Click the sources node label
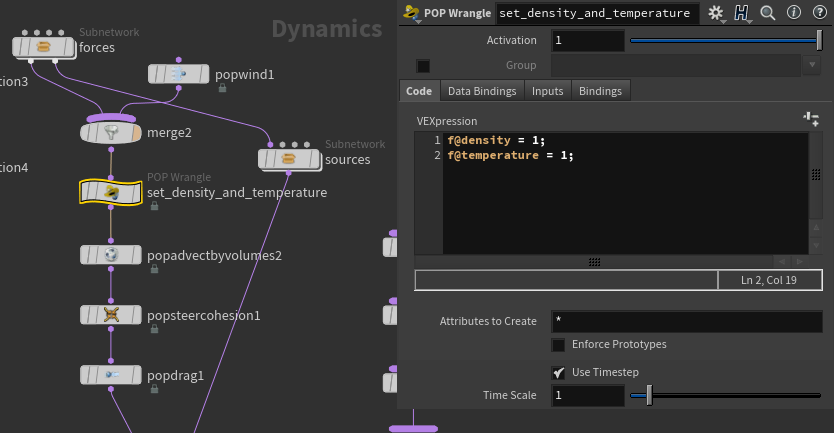This screenshot has width=834, height=433. pyautogui.click(x=347, y=160)
